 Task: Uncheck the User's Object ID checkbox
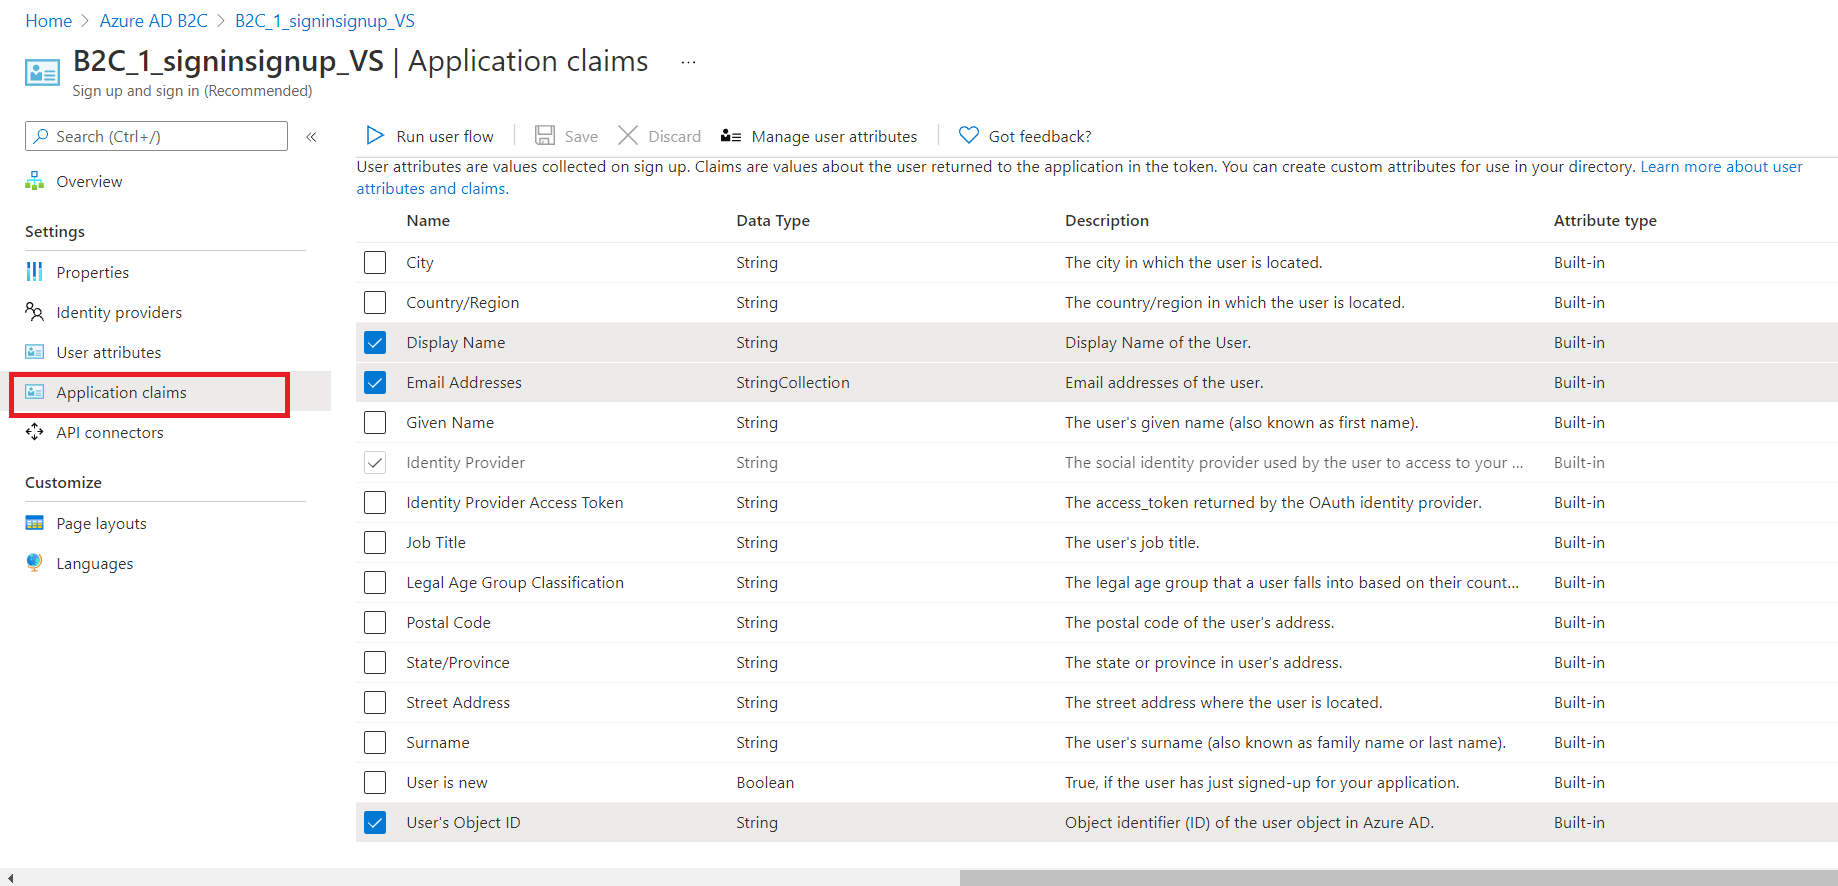pos(375,822)
